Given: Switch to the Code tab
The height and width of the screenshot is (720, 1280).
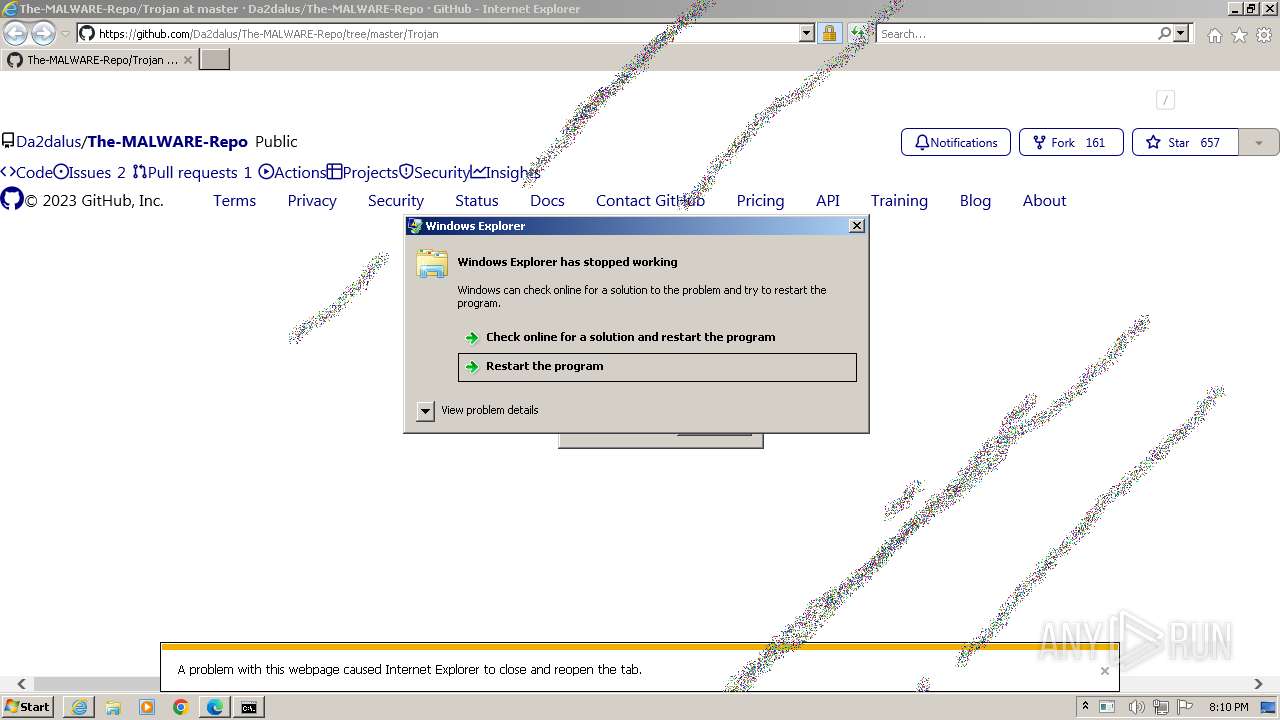Looking at the screenshot, I should (26, 172).
